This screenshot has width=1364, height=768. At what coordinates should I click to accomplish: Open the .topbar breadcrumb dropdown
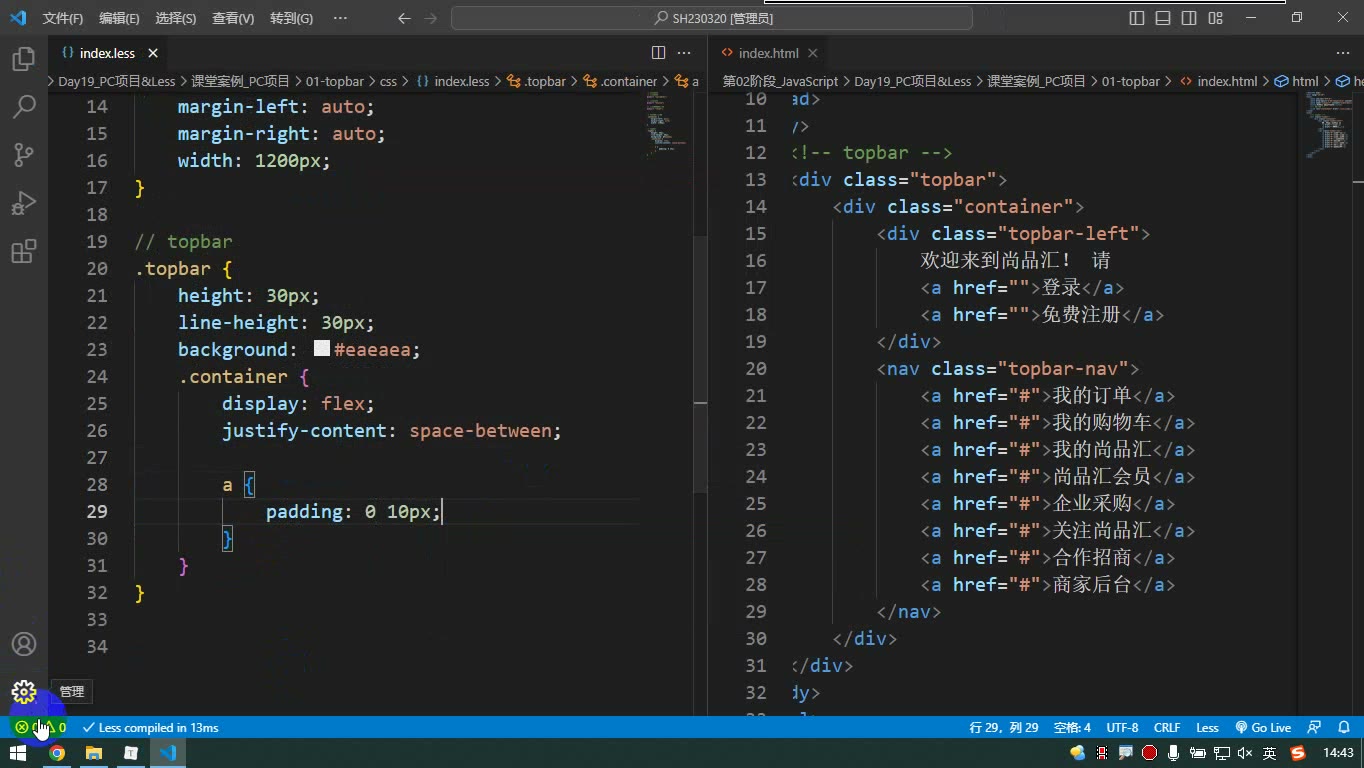[537, 81]
